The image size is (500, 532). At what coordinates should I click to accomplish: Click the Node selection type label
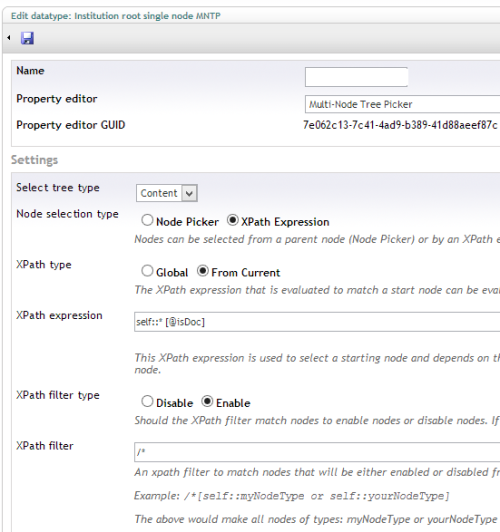pyautogui.click(x=68, y=214)
